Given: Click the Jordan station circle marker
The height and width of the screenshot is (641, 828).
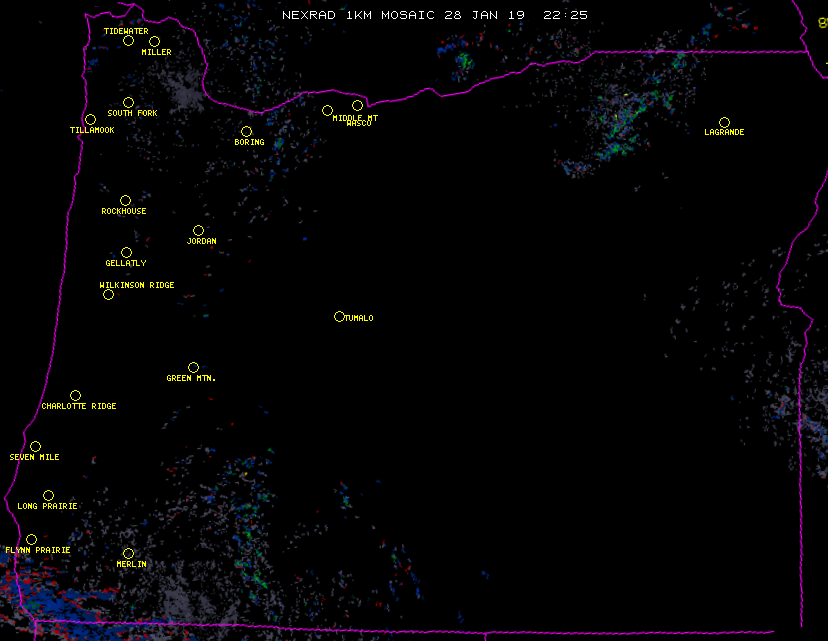Looking at the screenshot, I should pos(198,231).
